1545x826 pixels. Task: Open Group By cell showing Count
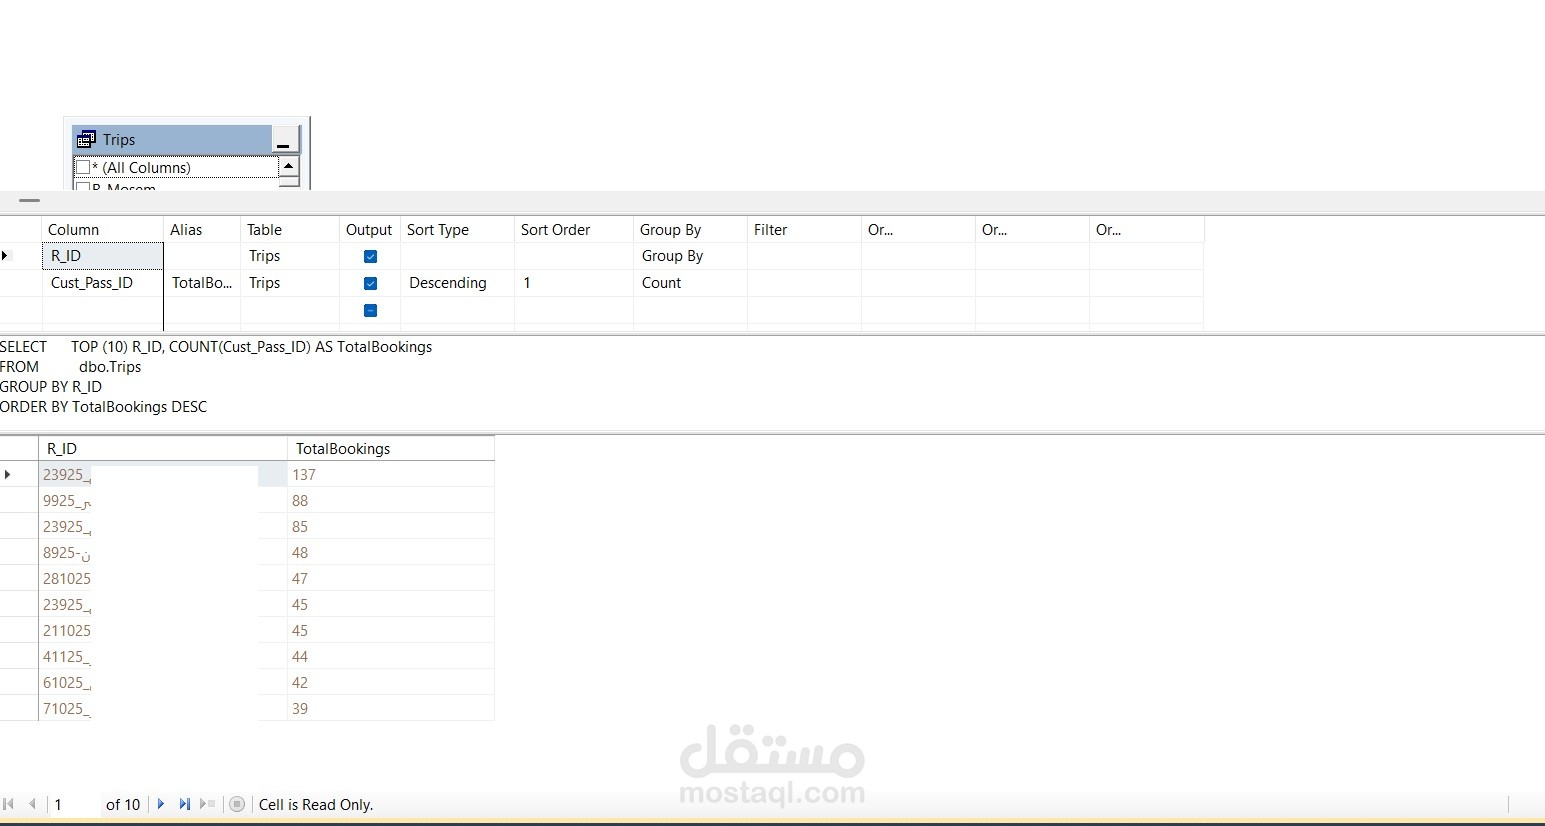(690, 283)
